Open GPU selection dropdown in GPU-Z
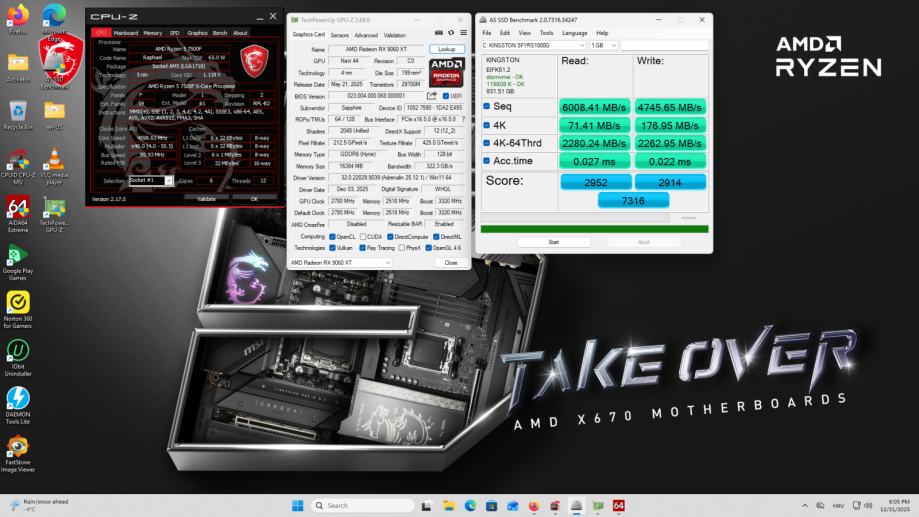Viewport: 919px width, 517px height. pyautogui.click(x=340, y=263)
